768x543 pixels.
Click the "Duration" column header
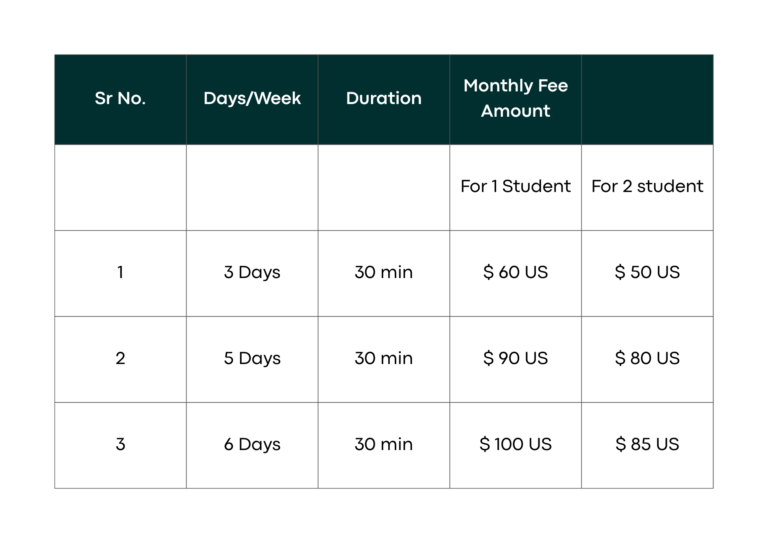(x=384, y=99)
